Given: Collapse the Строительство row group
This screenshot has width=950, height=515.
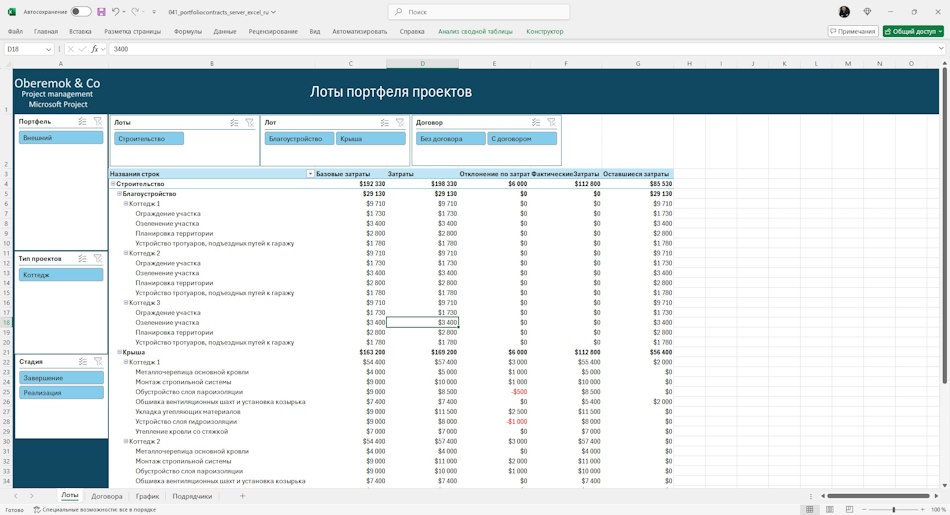Looking at the screenshot, I should [113, 184].
